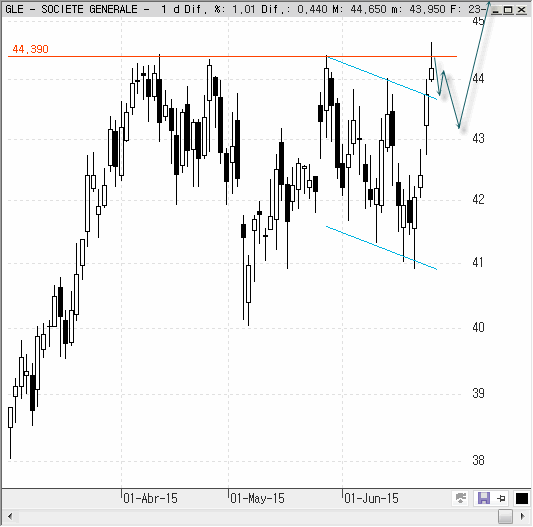Click the horizontal scrollbar left arrow

point(10,516)
